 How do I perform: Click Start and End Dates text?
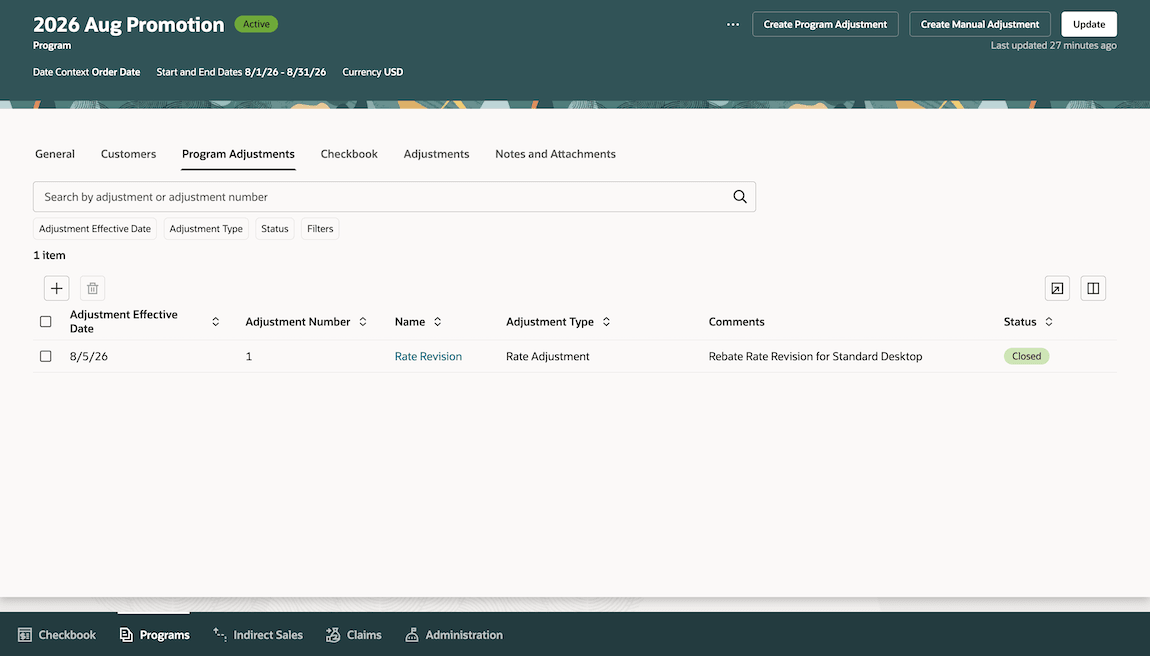241,72
